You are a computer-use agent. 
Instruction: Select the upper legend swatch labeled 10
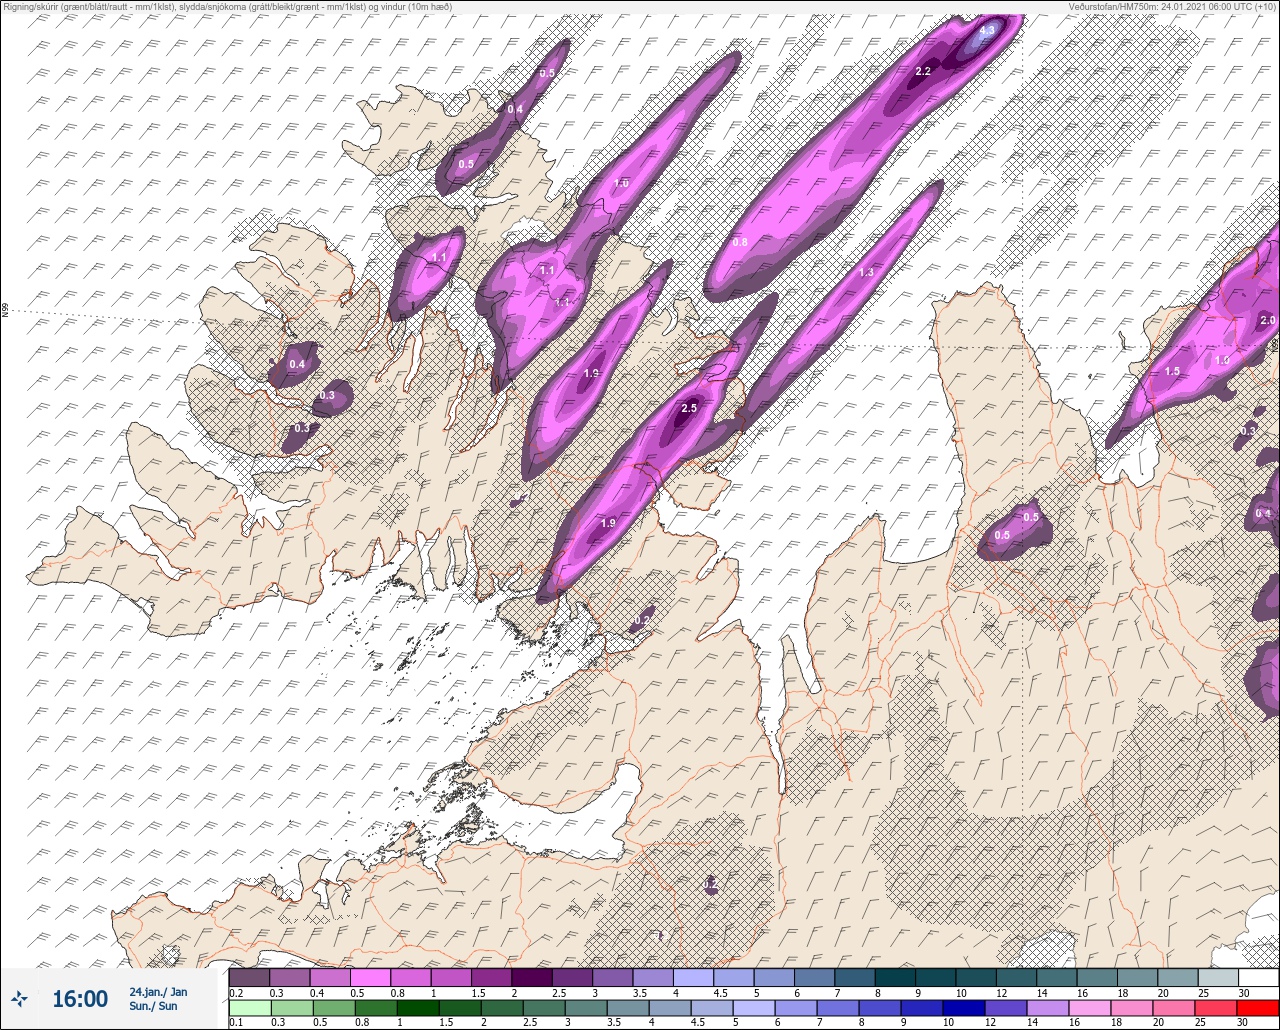tap(976, 977)
